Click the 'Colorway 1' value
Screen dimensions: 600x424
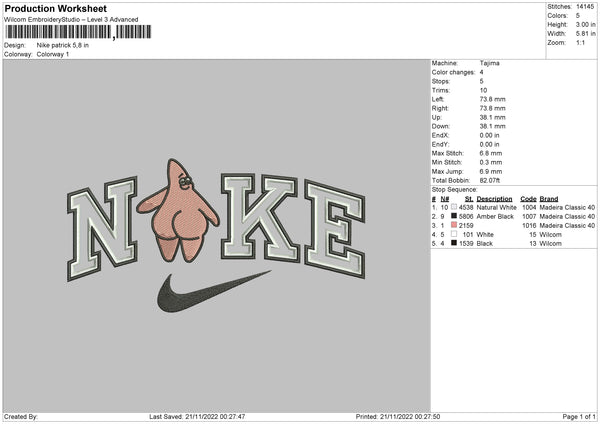click(x=53, y=54)
